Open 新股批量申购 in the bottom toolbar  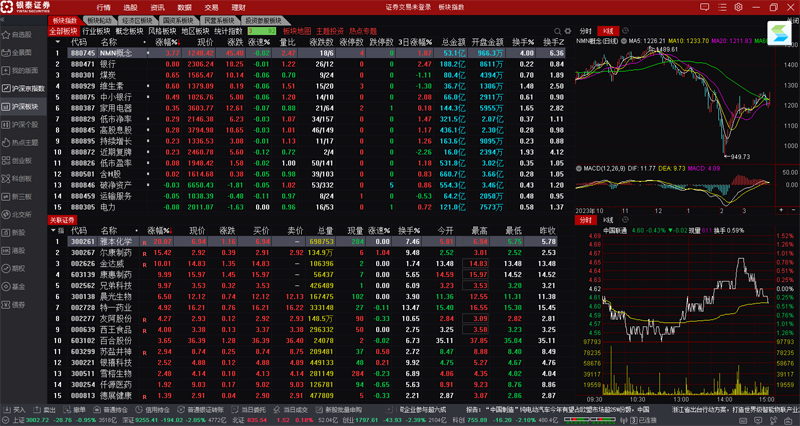coord(339,410)
